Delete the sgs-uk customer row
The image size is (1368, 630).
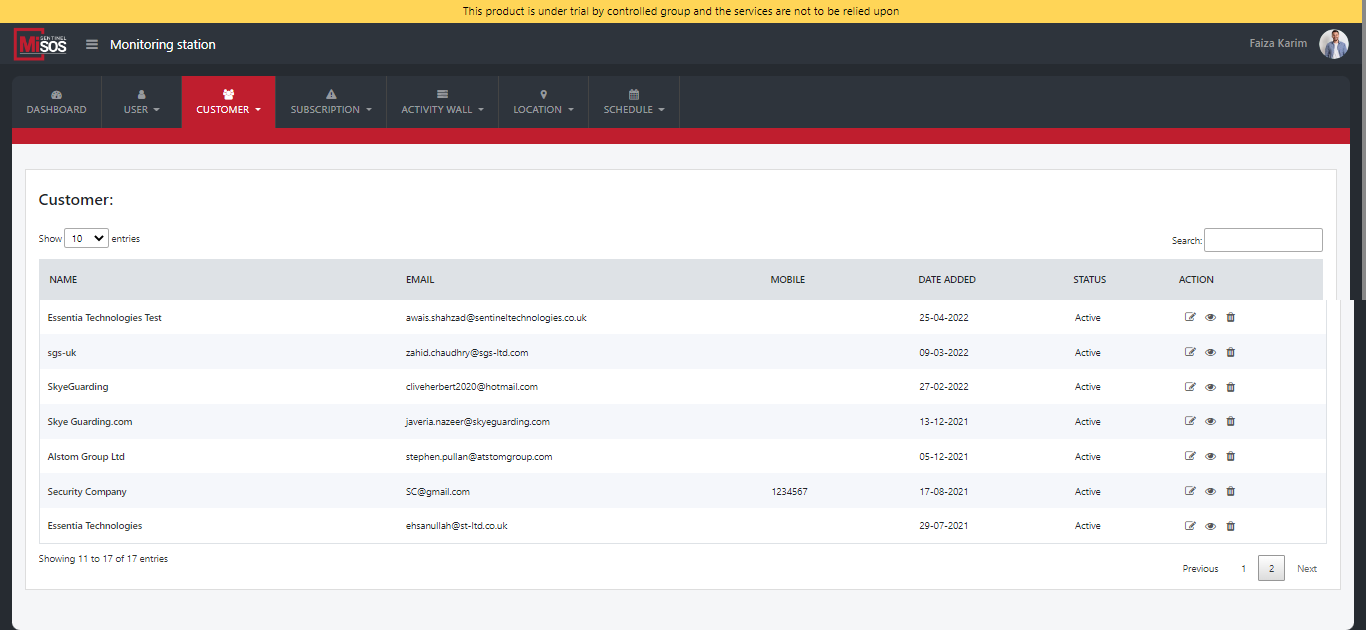(x=1231, y=352)
